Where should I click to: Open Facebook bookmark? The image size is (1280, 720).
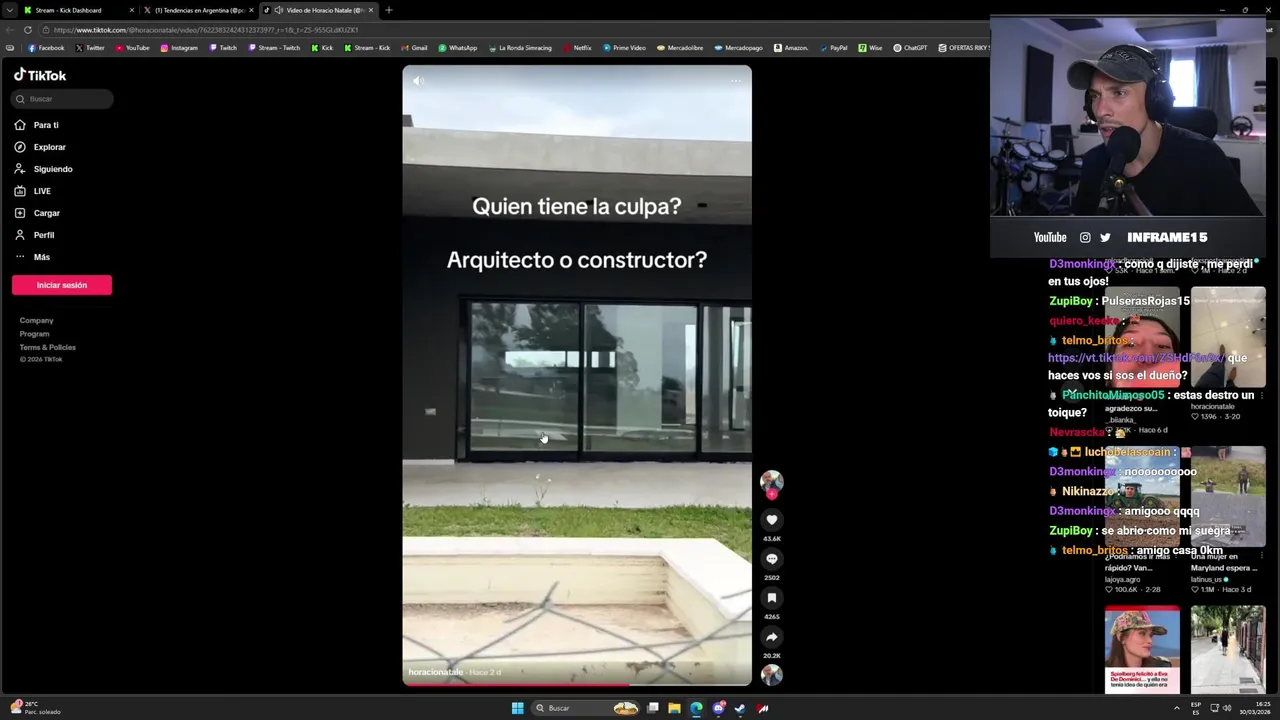pos(46,48)
